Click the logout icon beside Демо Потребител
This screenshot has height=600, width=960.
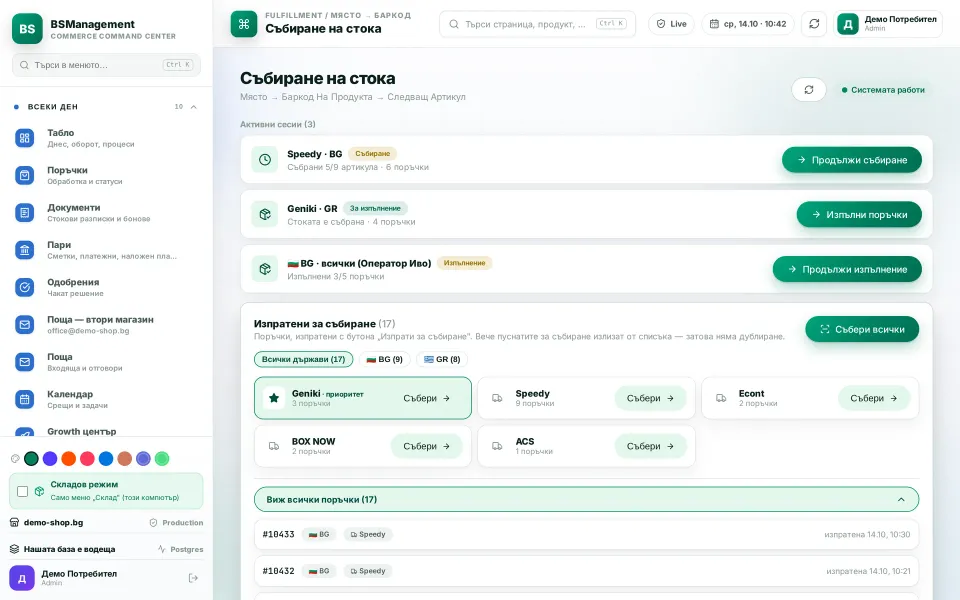(x=193, y=578)
